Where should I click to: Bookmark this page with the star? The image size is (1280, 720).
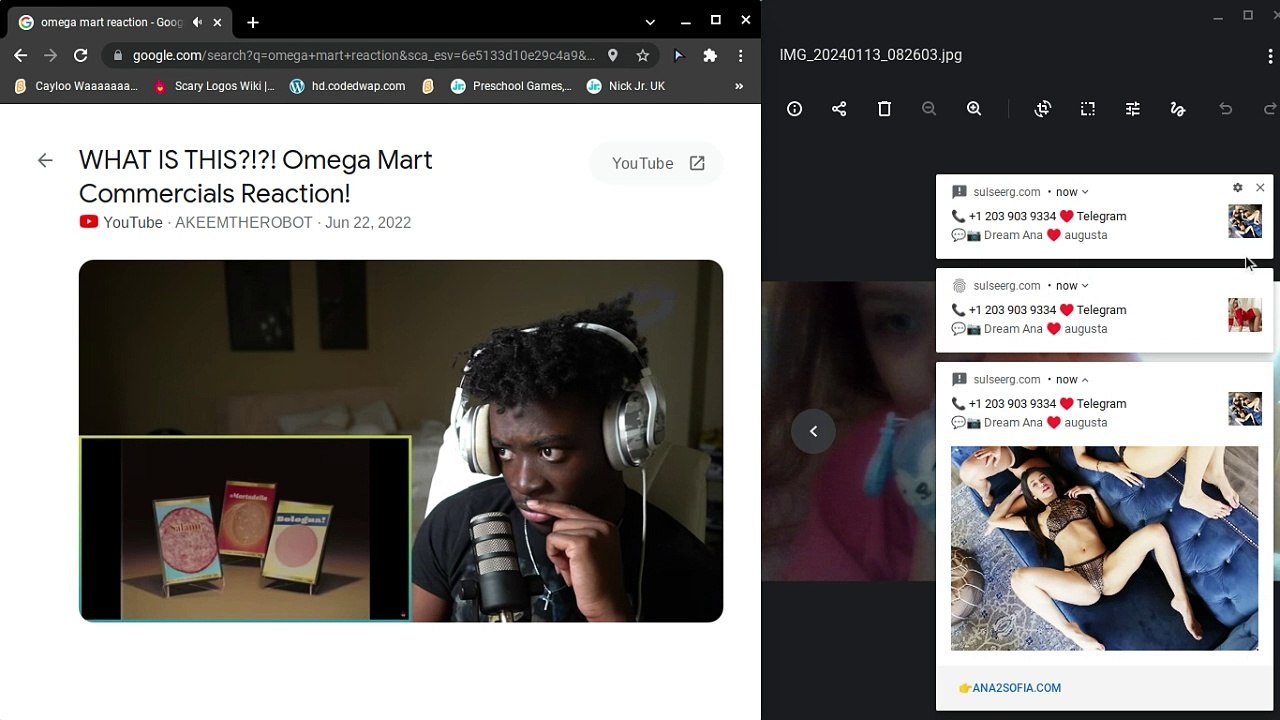tap(643, 56)
